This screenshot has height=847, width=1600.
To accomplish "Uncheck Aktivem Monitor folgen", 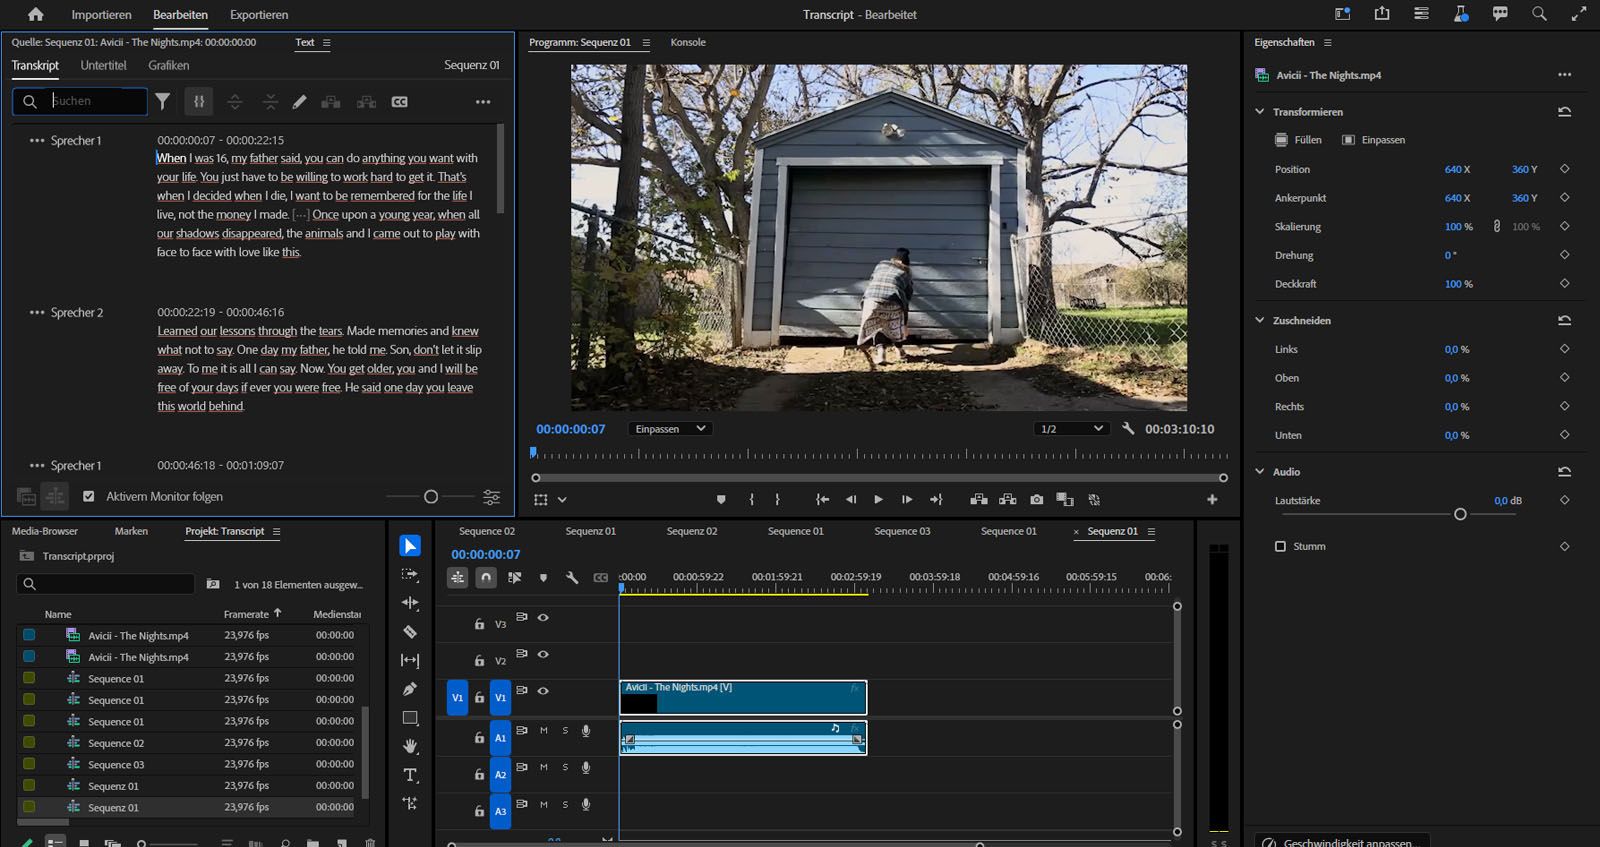I will (x=89, y=496).
